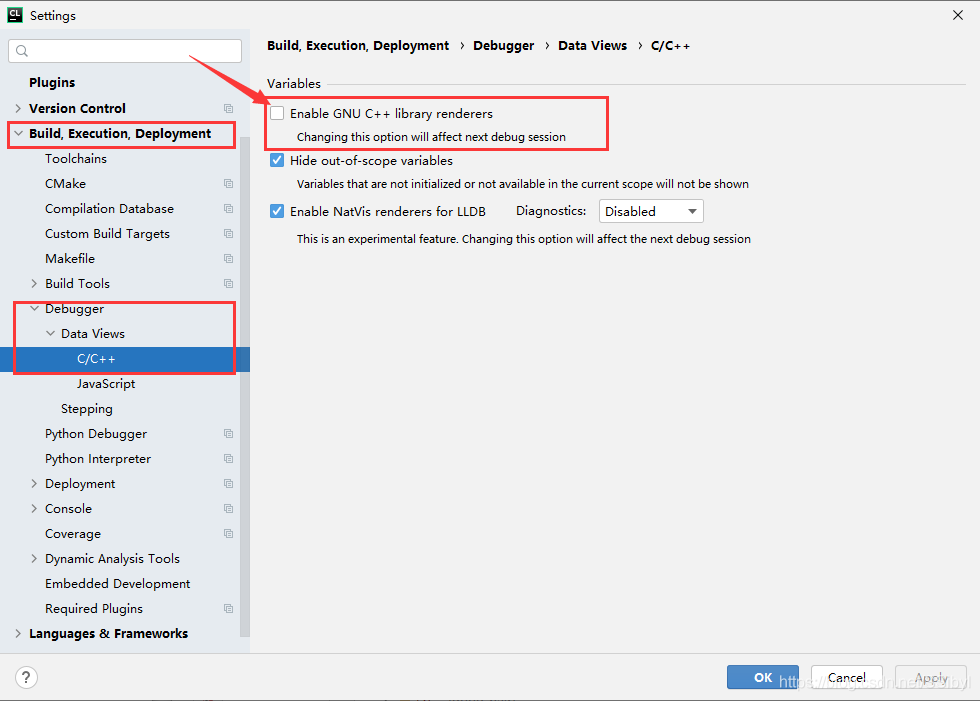980x701 pixels.
Task: Expand Dynamic Analysis Tools node
Action: coord(34,559)
